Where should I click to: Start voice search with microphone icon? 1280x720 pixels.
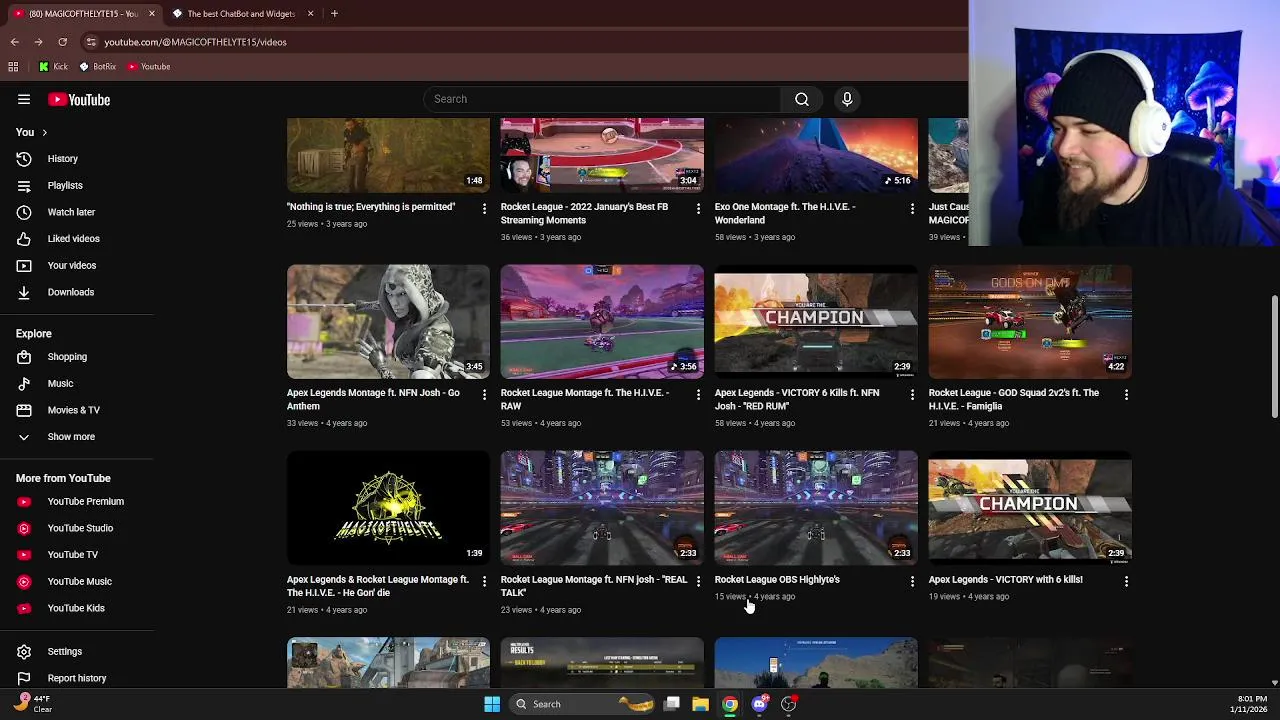pos(847,99)
